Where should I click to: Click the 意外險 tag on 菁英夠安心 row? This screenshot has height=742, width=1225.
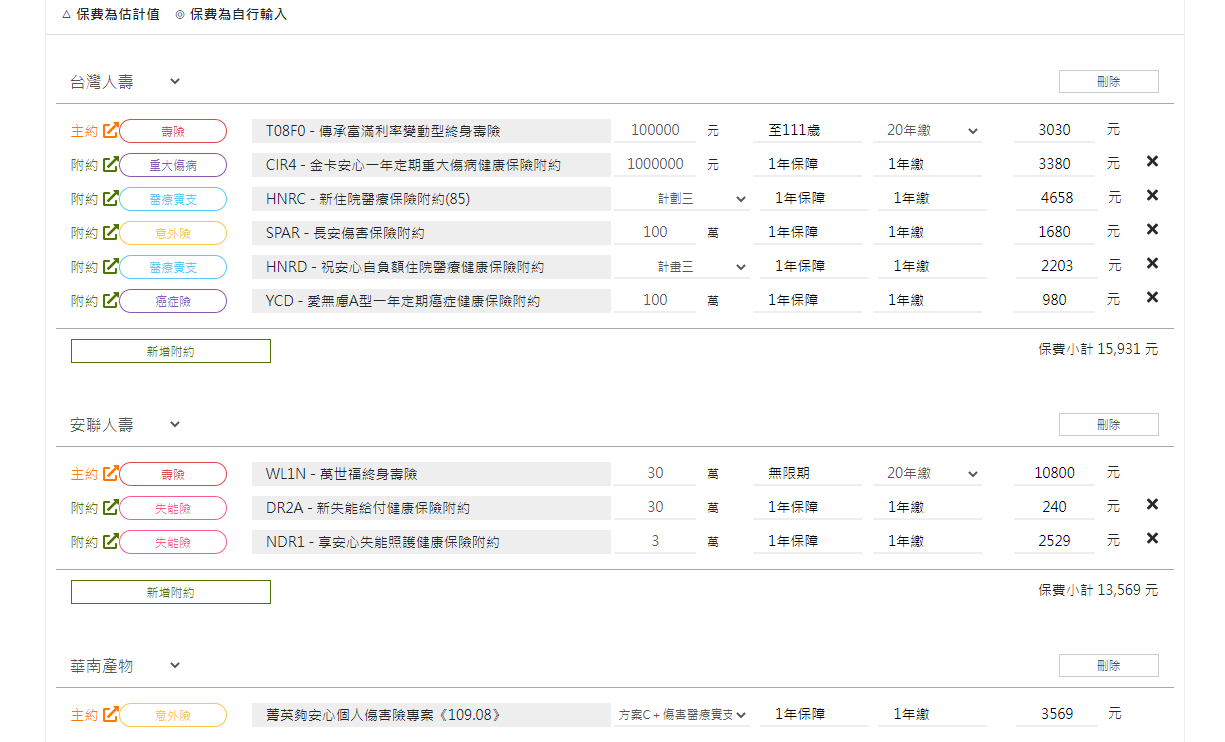(x=173, y=715)
